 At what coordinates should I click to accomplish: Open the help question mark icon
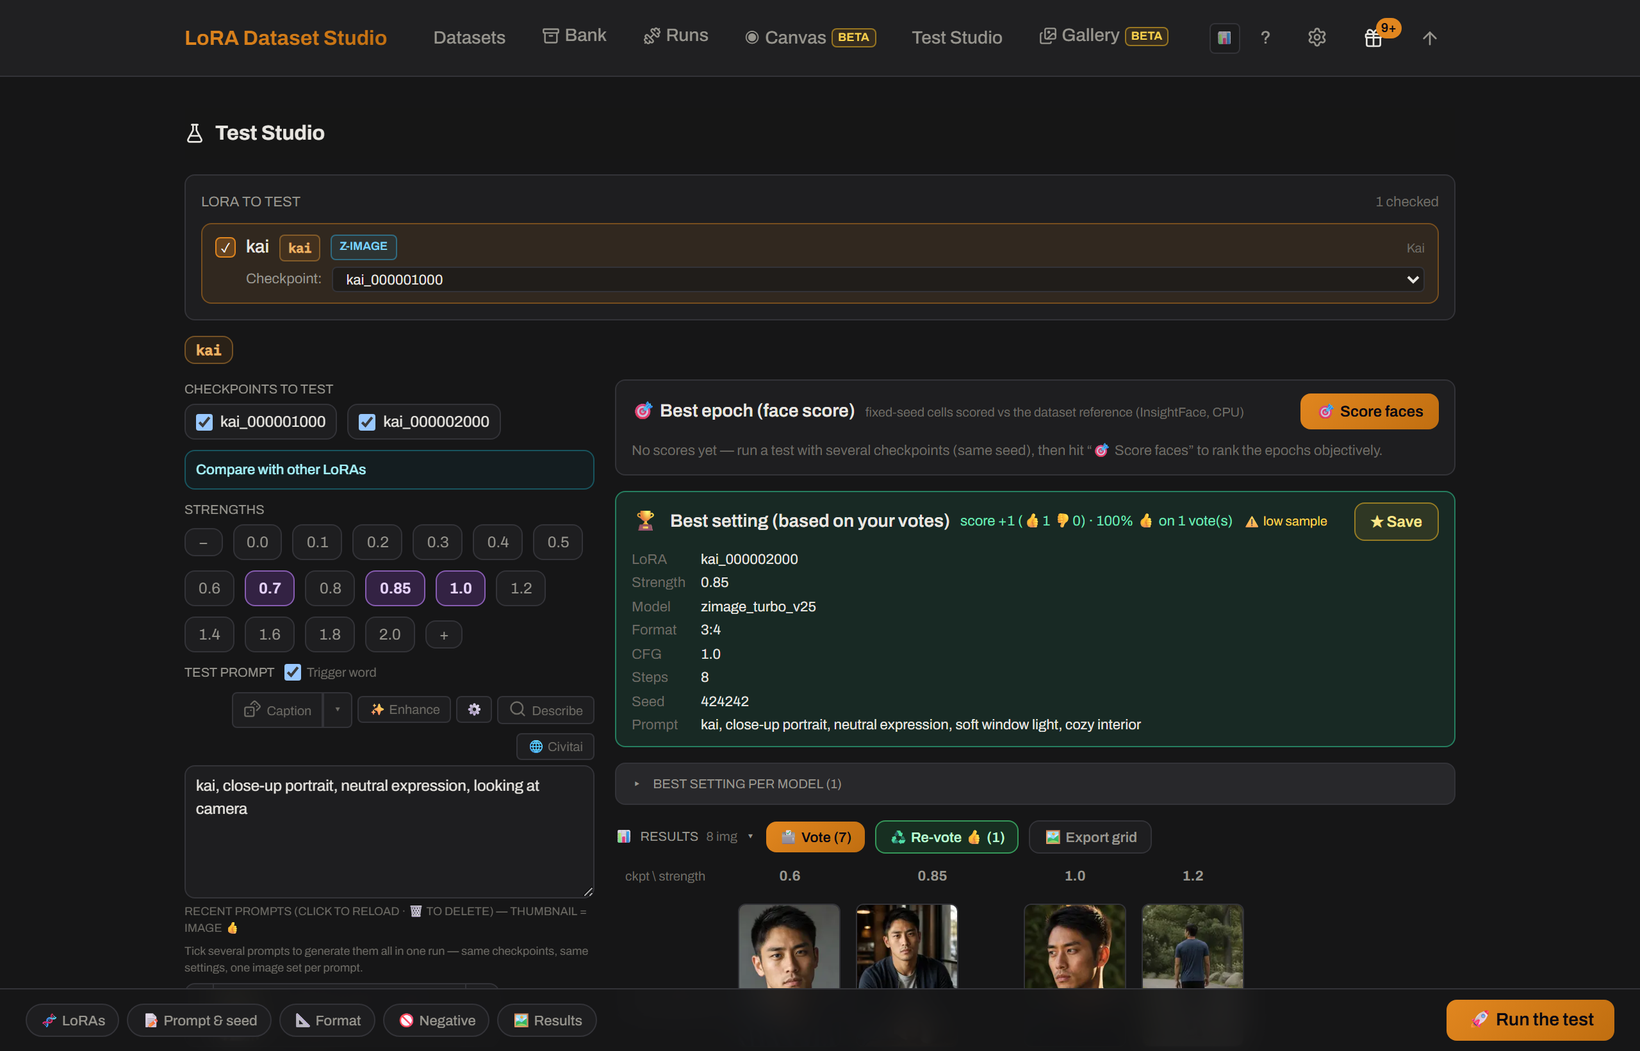[1265, 38]
